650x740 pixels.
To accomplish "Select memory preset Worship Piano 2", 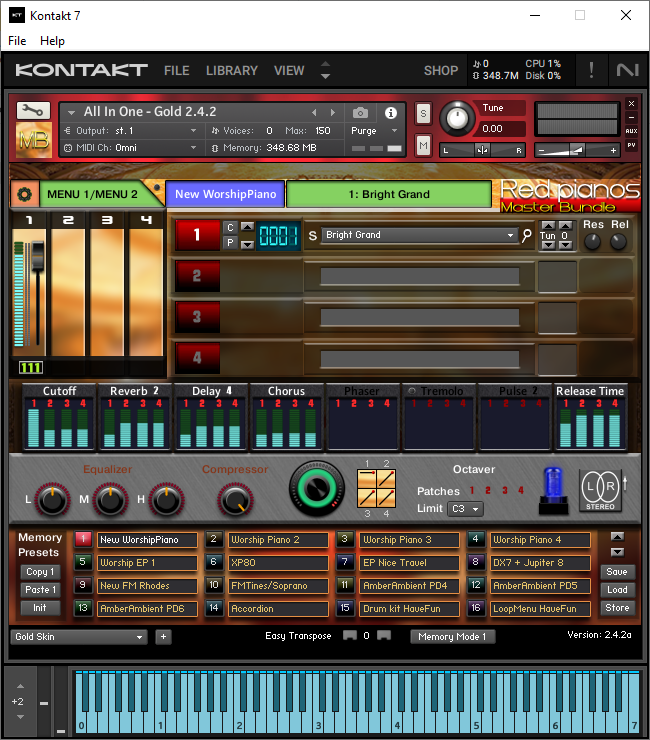I will [278, 540].
